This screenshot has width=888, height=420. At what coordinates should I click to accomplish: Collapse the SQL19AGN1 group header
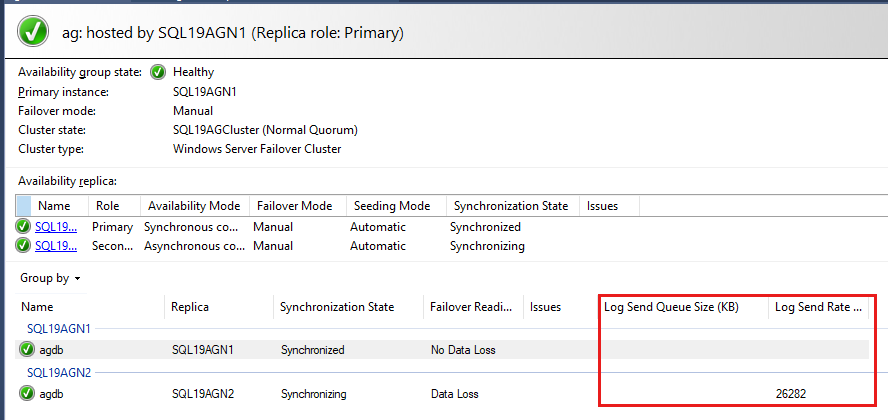(x=59, y=328)
